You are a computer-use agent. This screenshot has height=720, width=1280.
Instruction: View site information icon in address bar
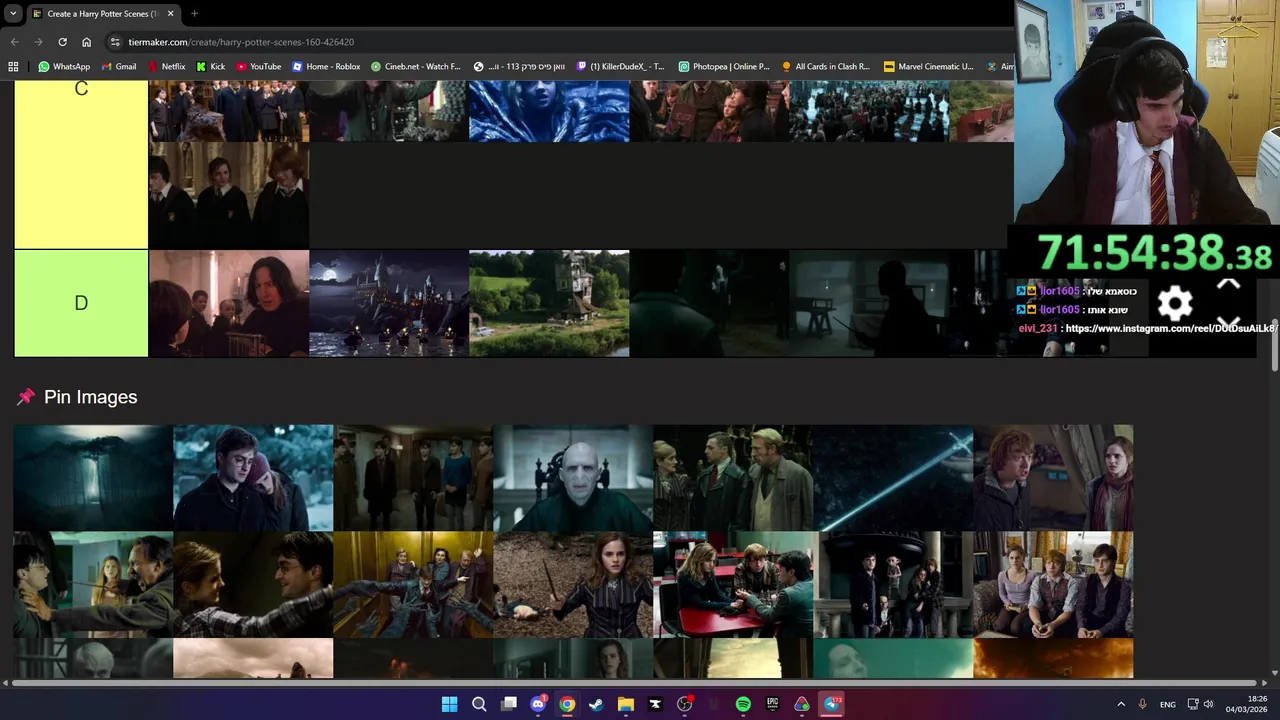(x=115, y=42)
